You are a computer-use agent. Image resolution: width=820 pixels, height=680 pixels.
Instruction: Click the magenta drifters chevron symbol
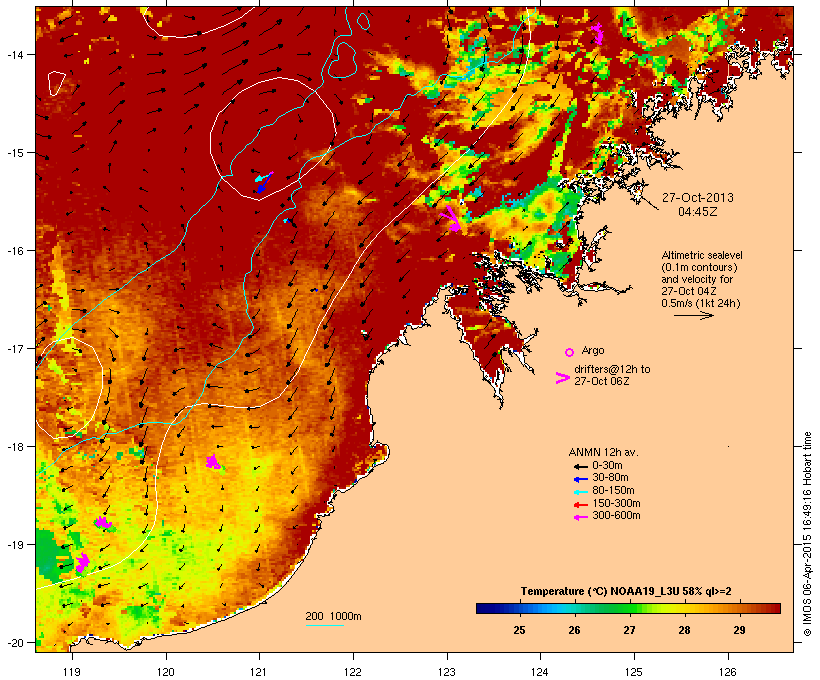[x=562, y=378]
